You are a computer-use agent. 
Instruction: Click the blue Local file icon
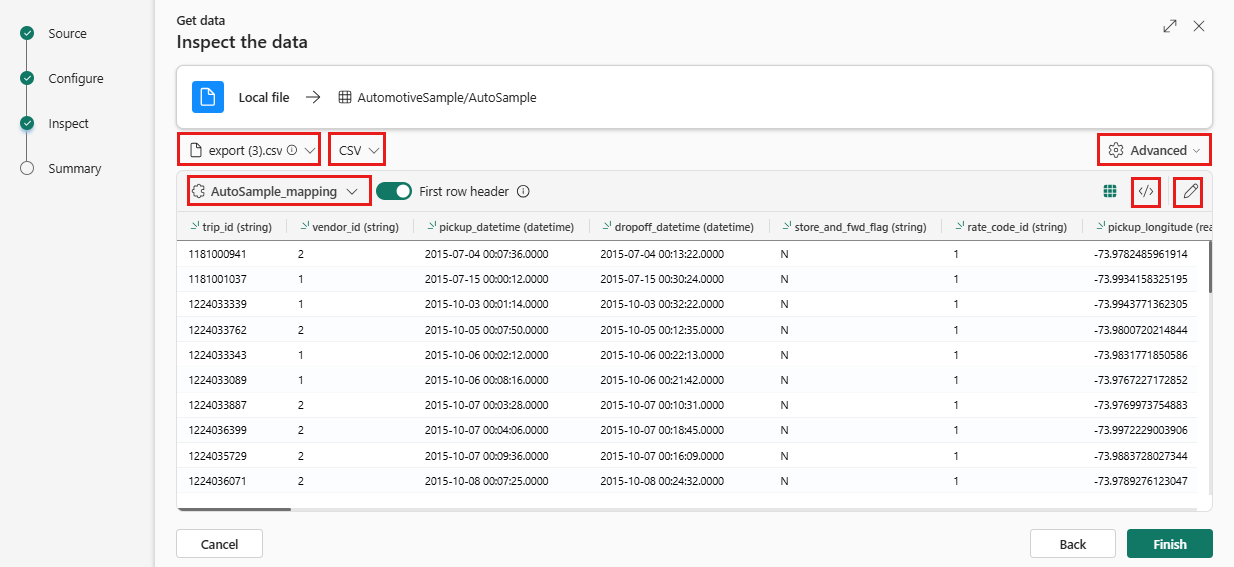208,97
